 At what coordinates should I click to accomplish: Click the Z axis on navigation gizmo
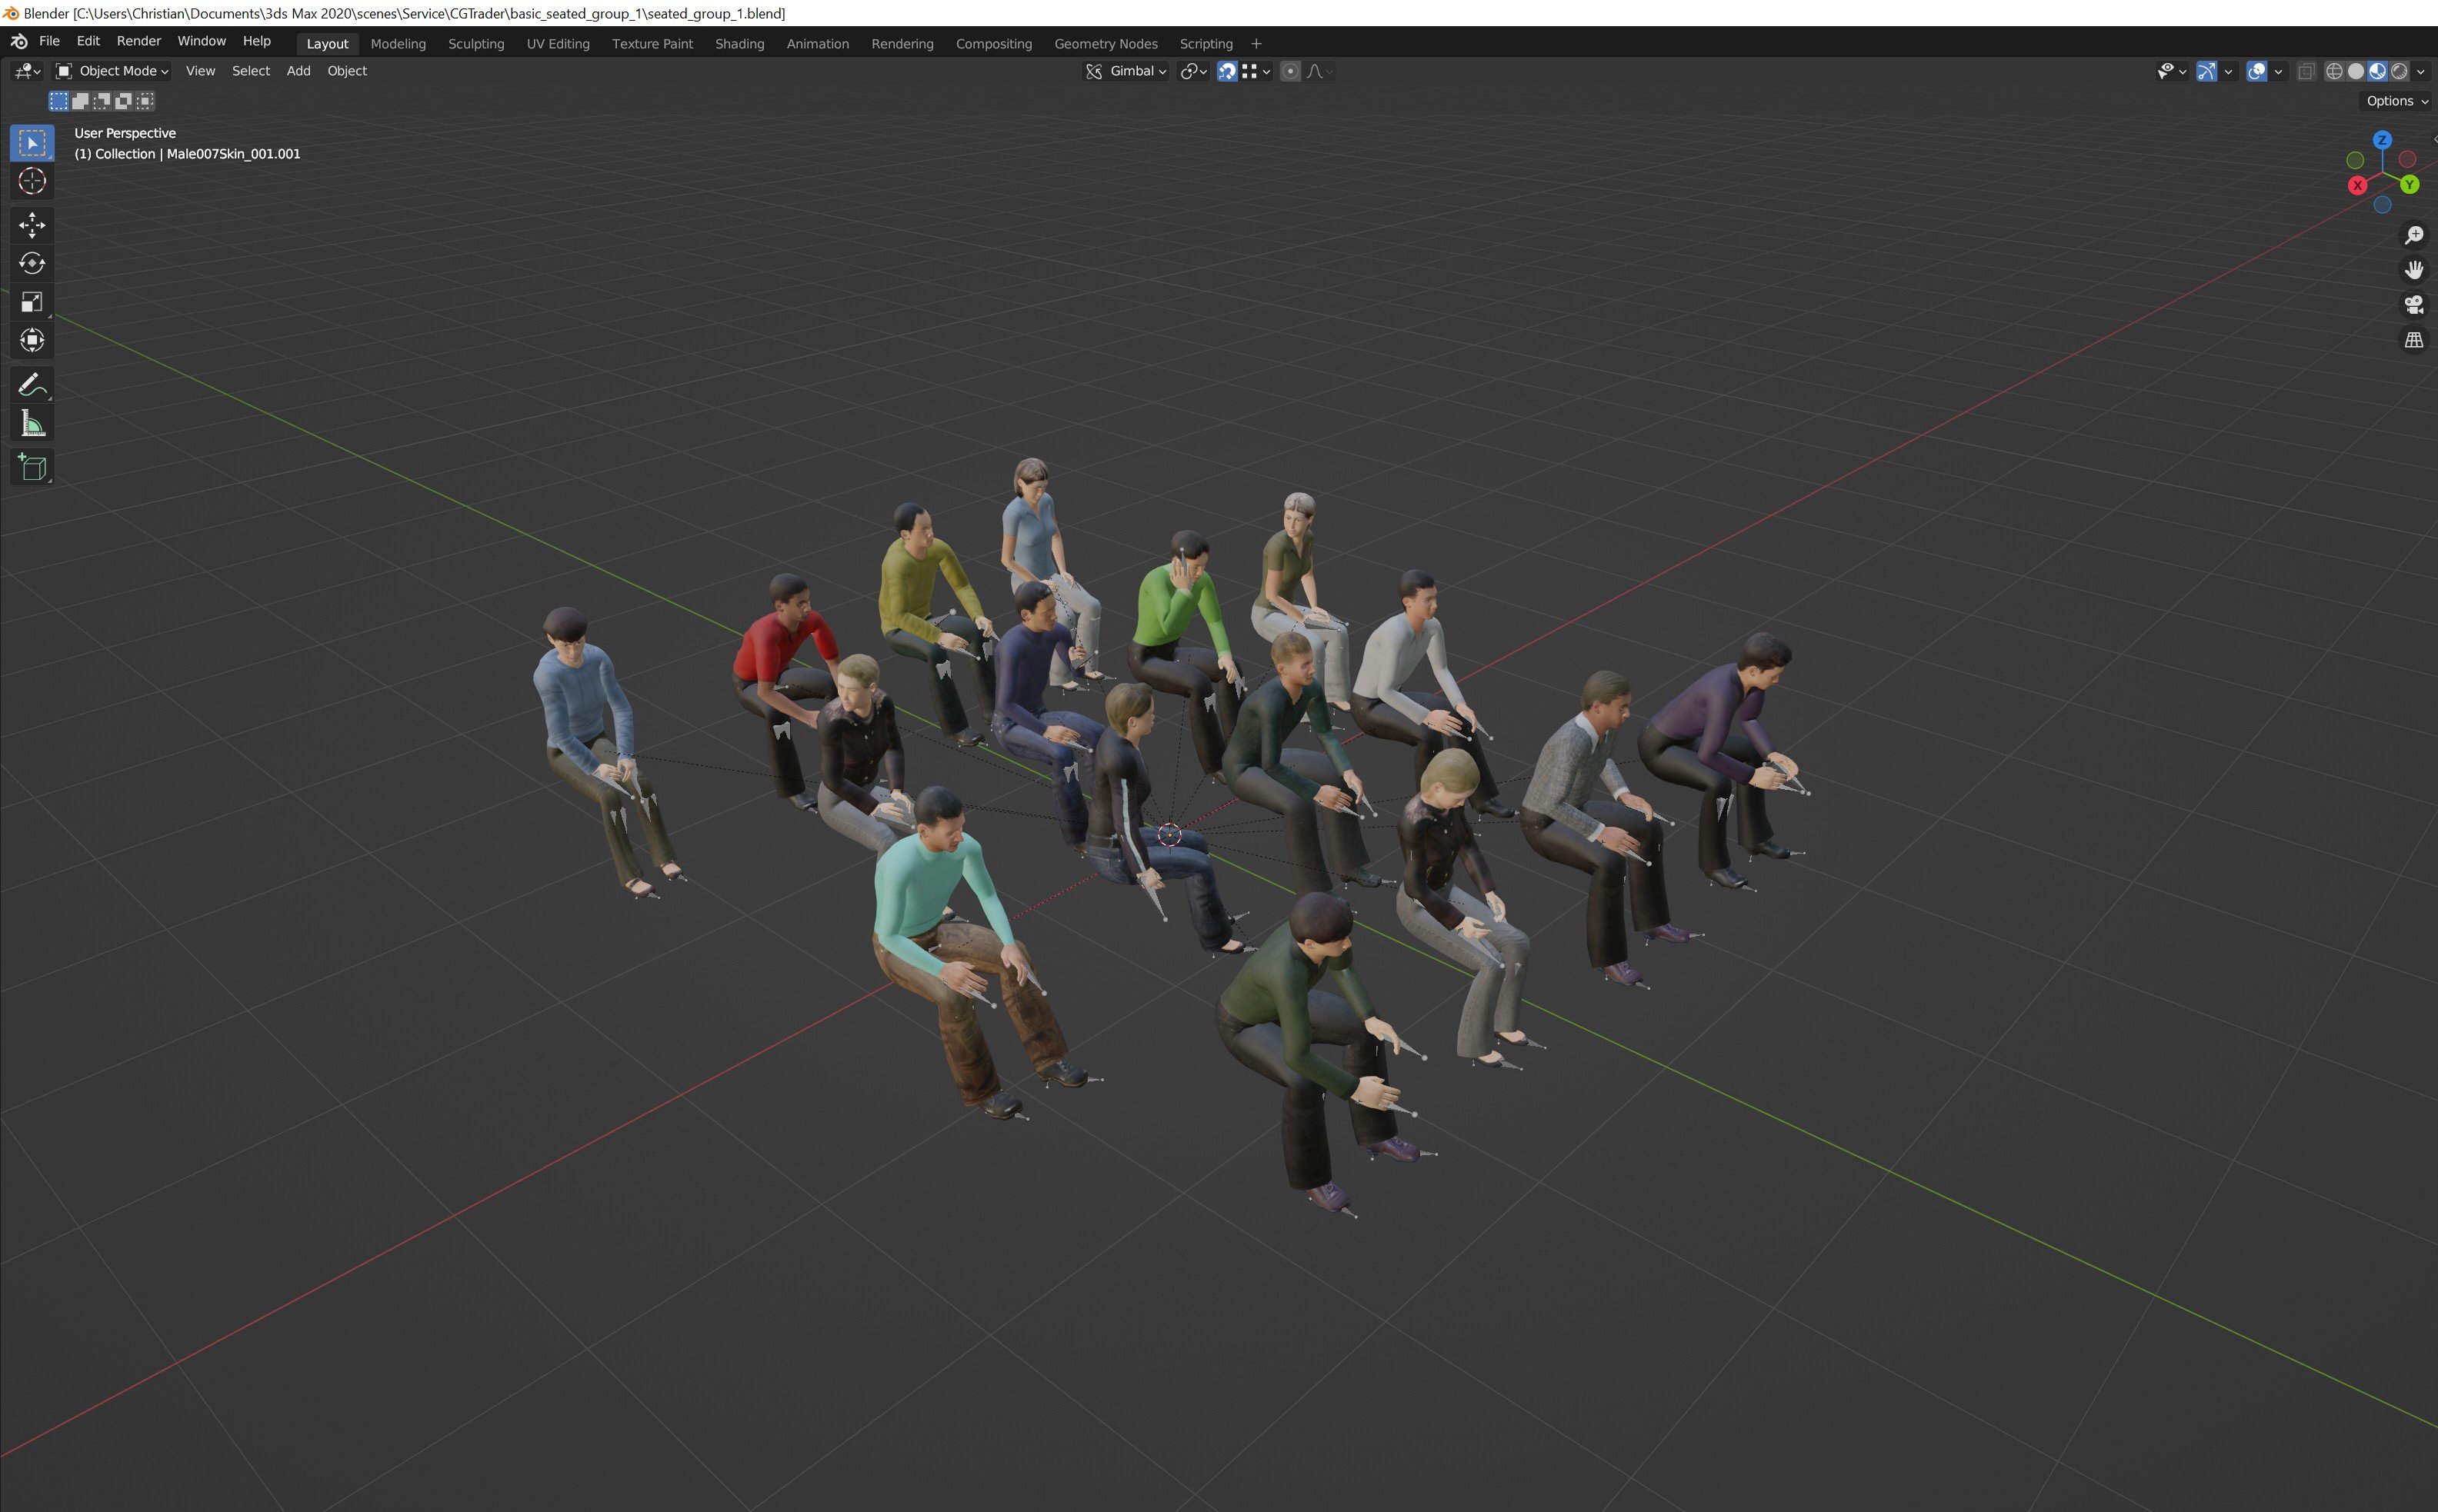(2384, 140)
